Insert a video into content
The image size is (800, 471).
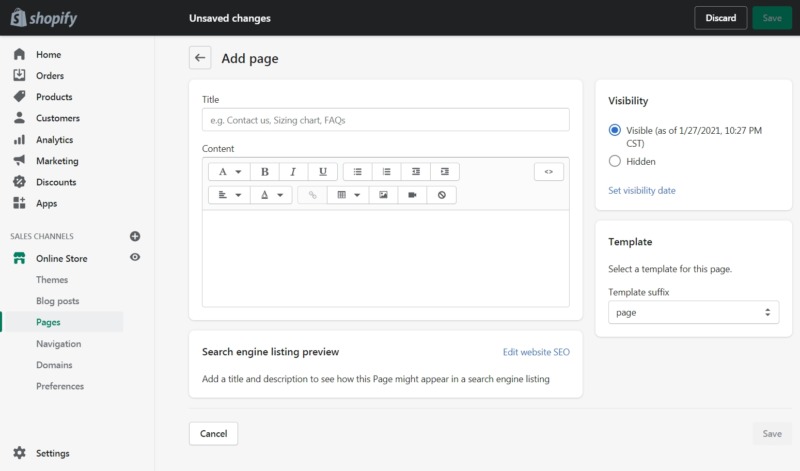[x=412, y=195]
